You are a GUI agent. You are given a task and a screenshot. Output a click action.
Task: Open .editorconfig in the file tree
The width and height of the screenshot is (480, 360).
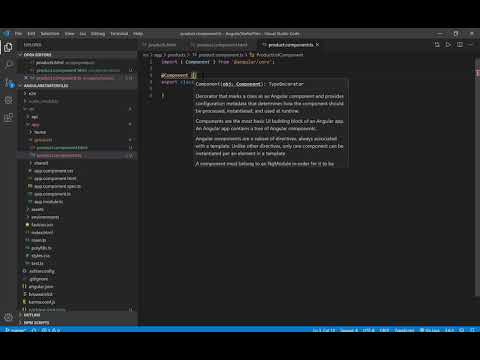77,271
